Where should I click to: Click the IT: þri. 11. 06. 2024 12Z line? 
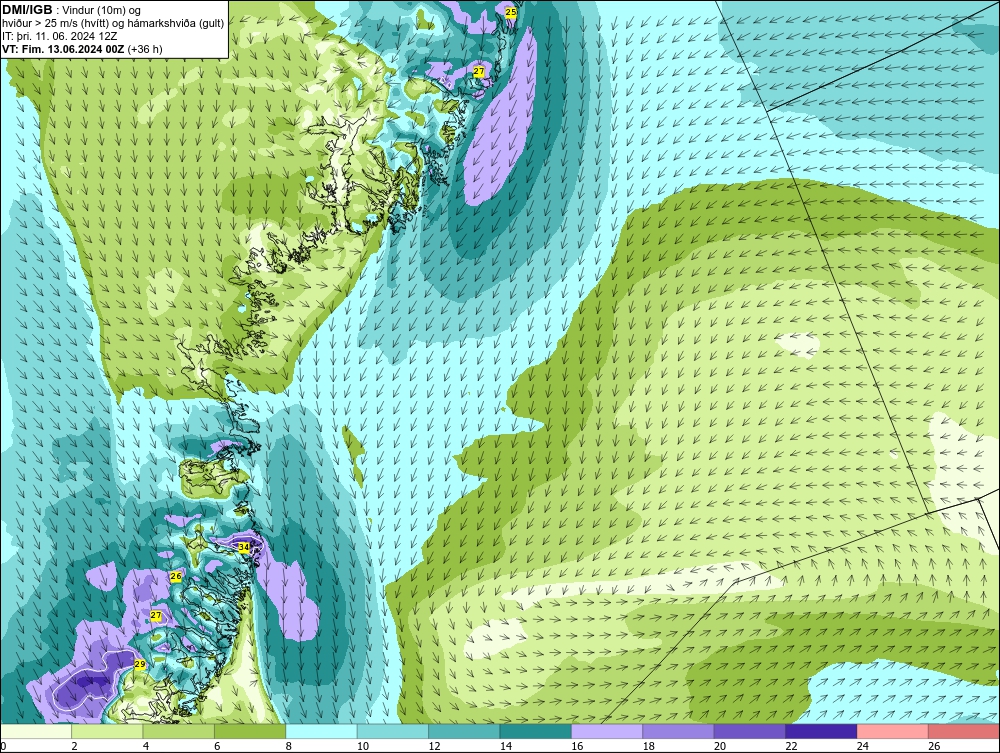tap(59, 36)
